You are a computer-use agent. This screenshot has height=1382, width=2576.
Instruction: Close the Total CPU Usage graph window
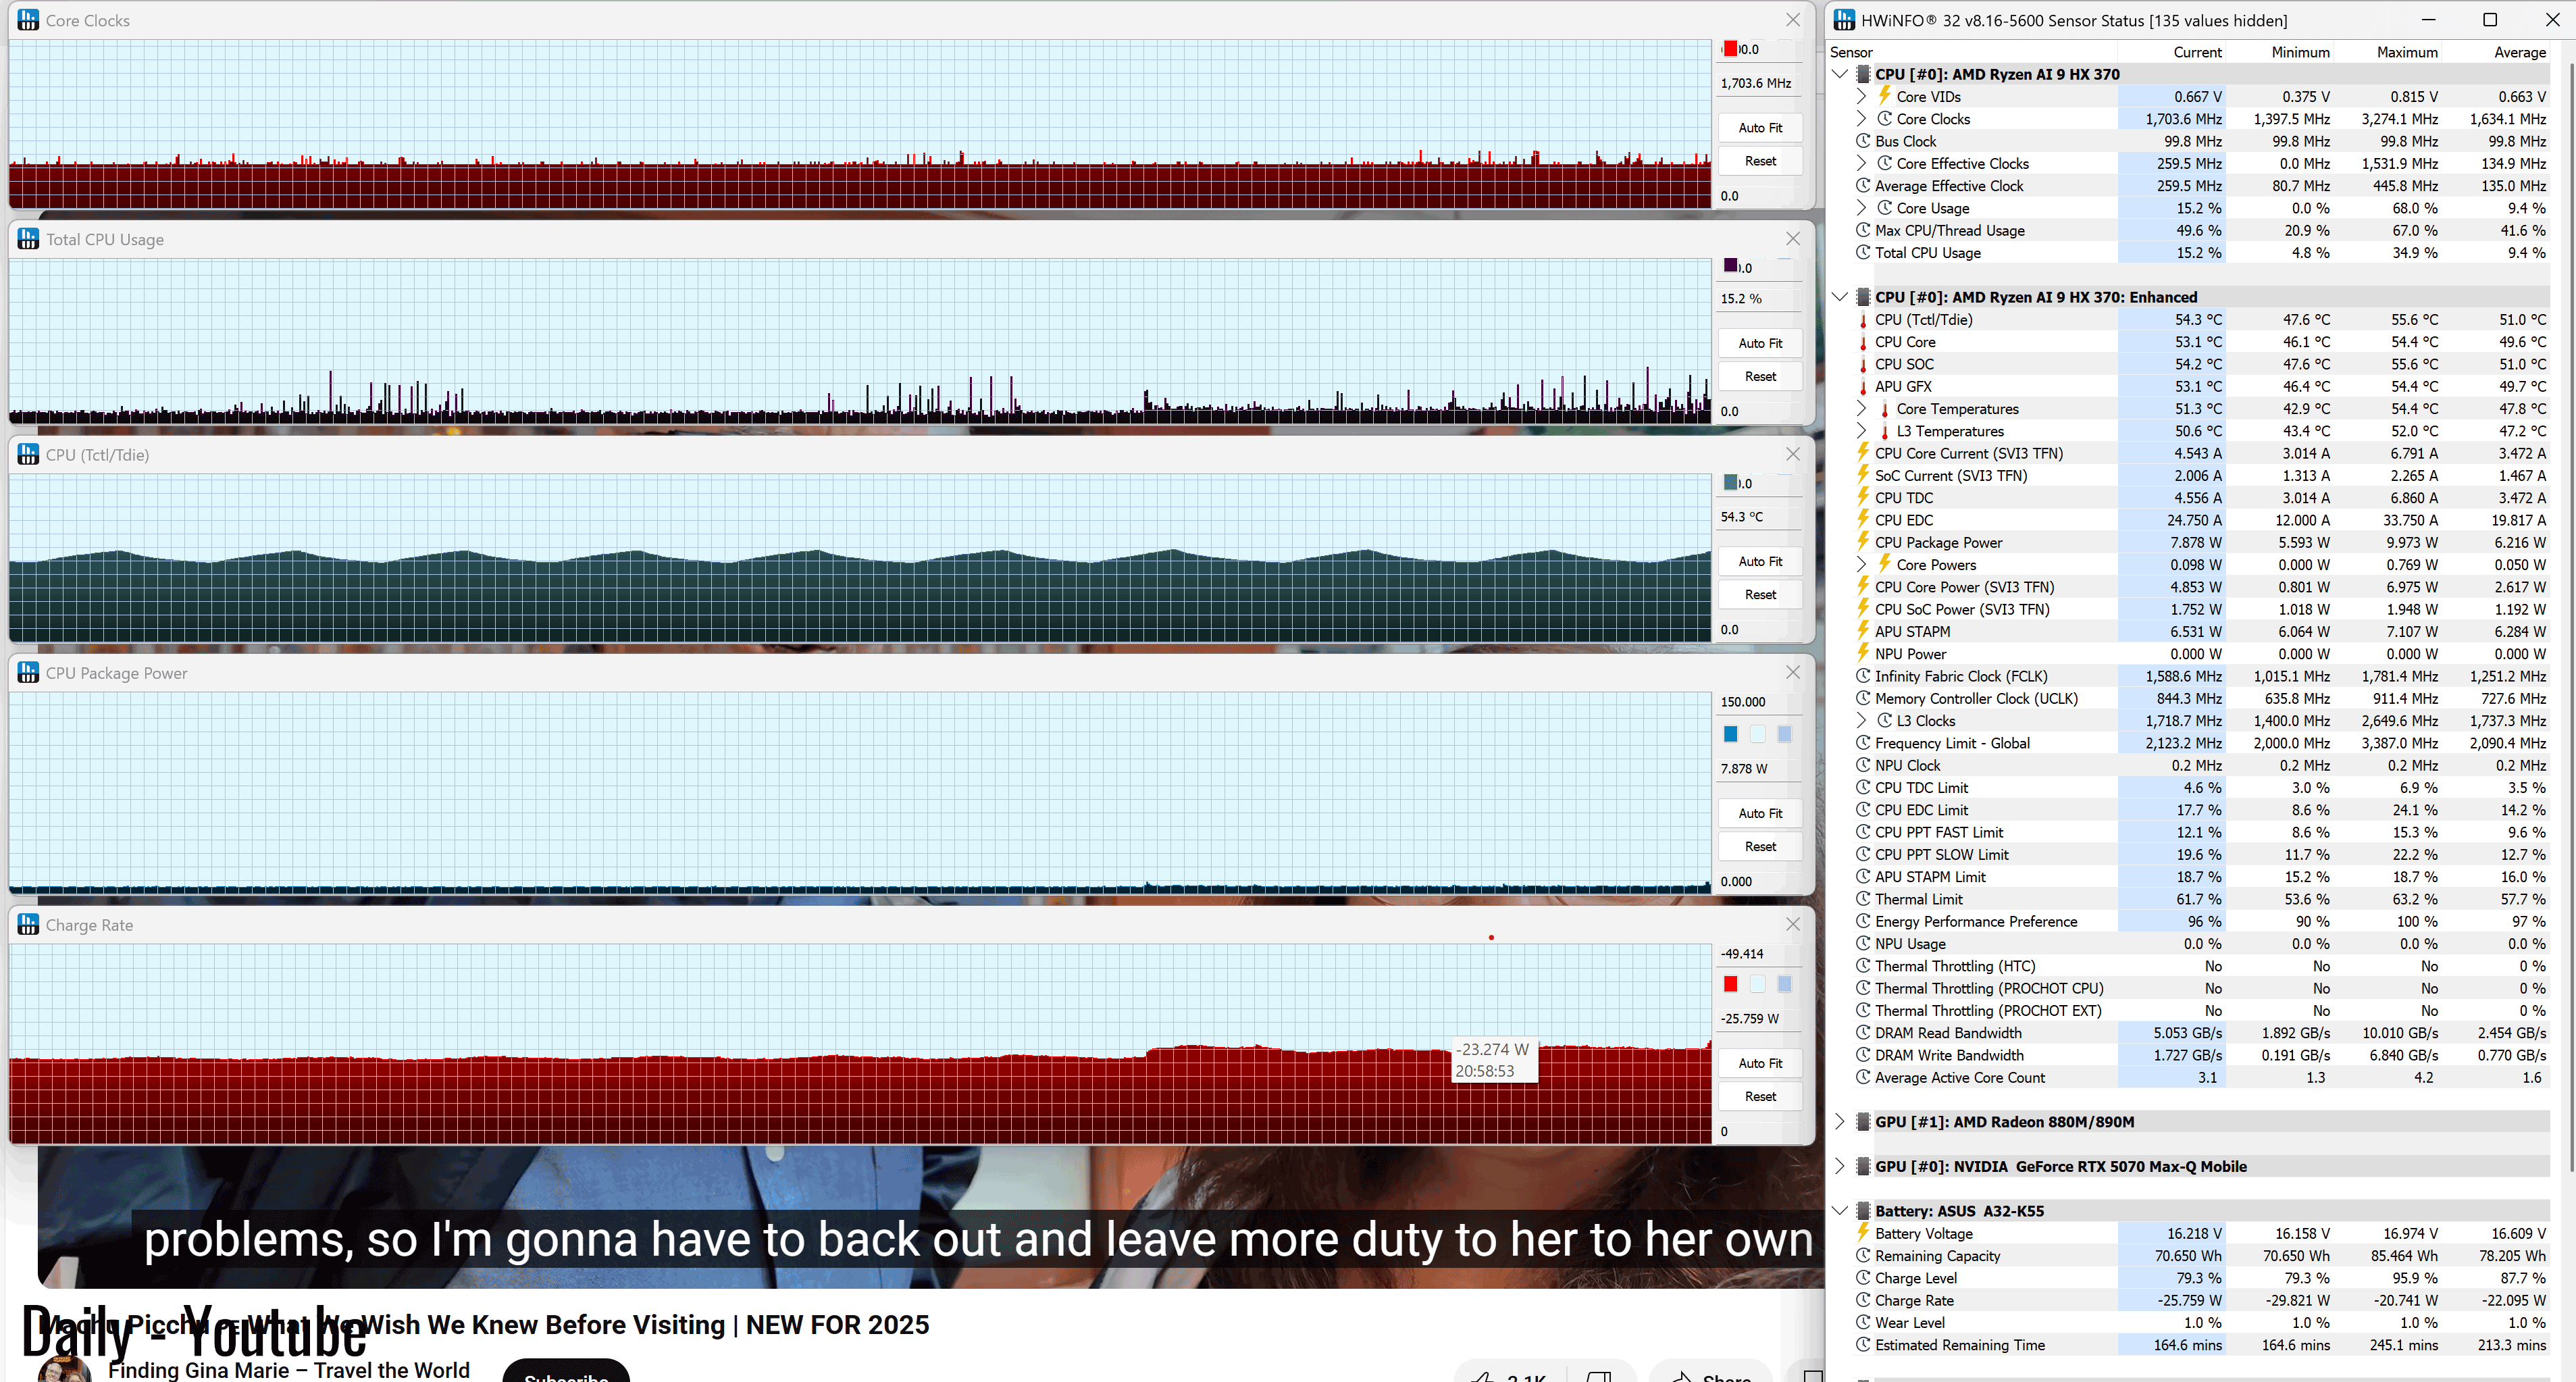(x=1792, y=238)
